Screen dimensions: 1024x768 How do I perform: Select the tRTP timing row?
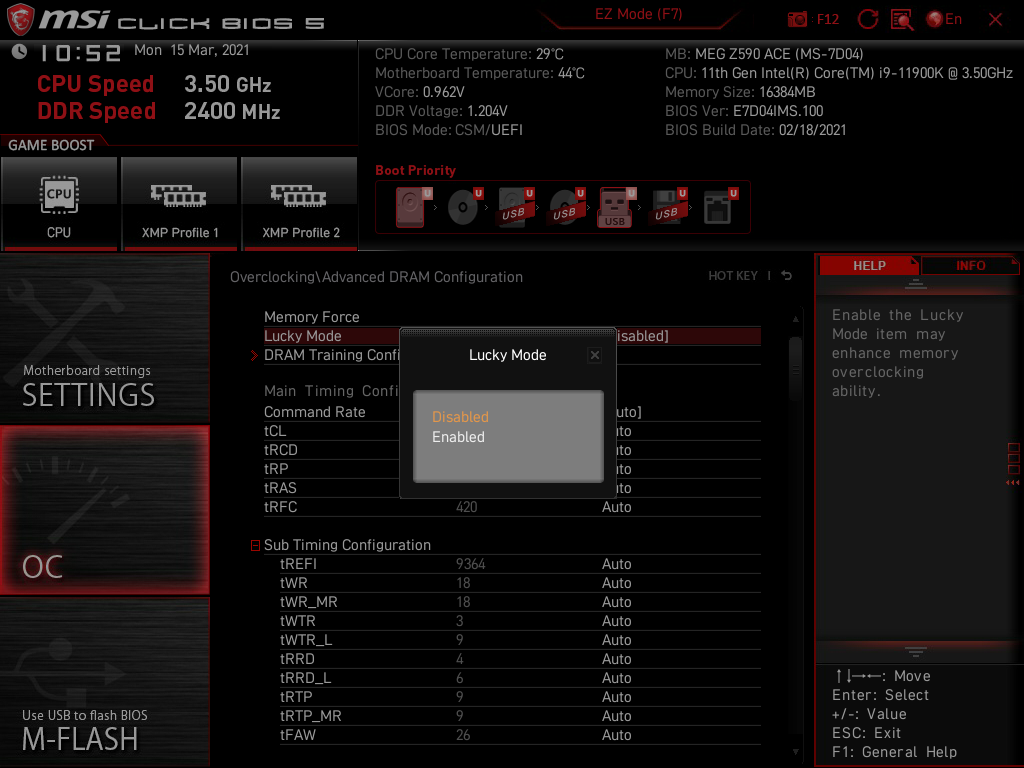pyautogui.click(x=520, y=697)
